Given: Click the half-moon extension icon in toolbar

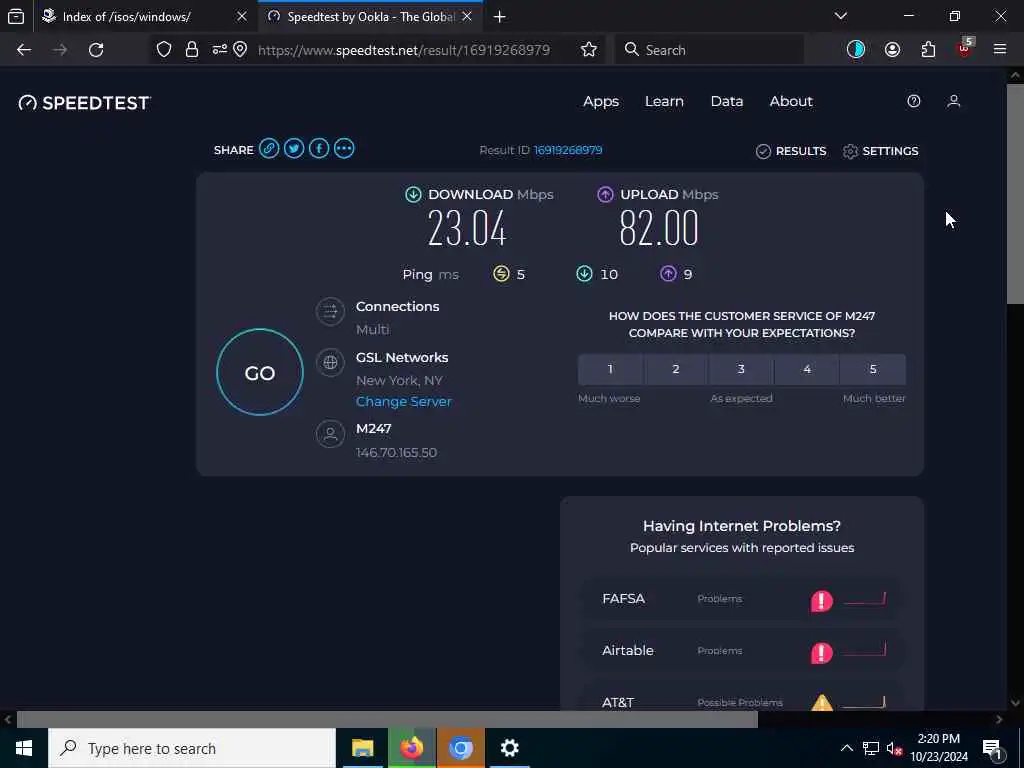Looking at the screenshot, I should (856, 50).
